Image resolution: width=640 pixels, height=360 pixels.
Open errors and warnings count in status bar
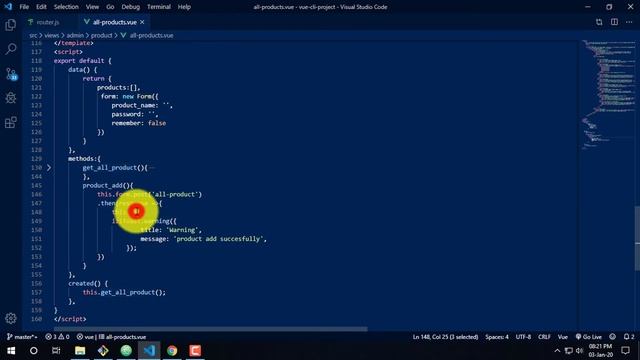click(x=57, y=337)
